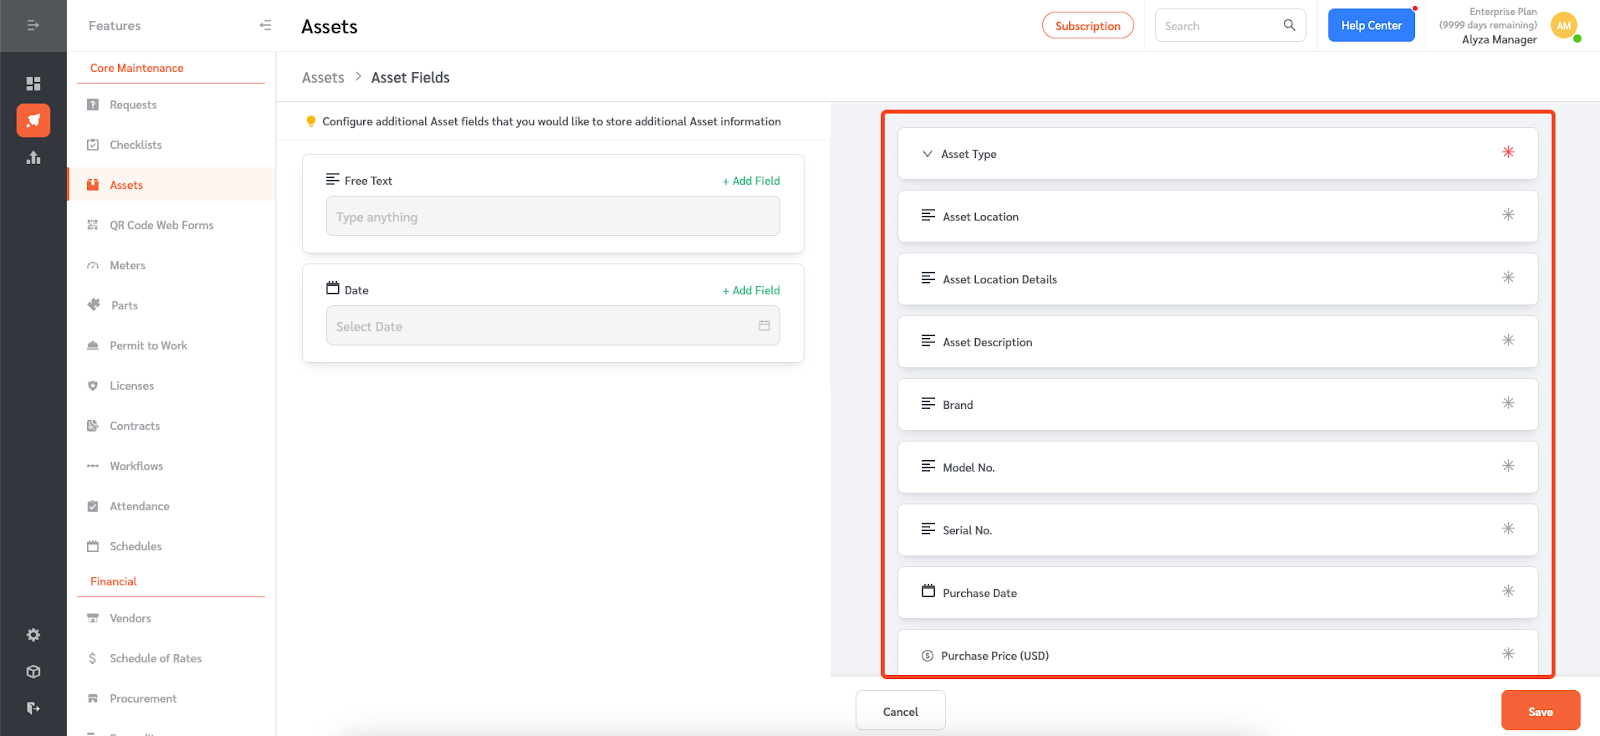The height and width of the screenshot is (736, 1600).
Task: Open Workflows in the sidebar
Action: pyautogui.click(x=136, y=465)
